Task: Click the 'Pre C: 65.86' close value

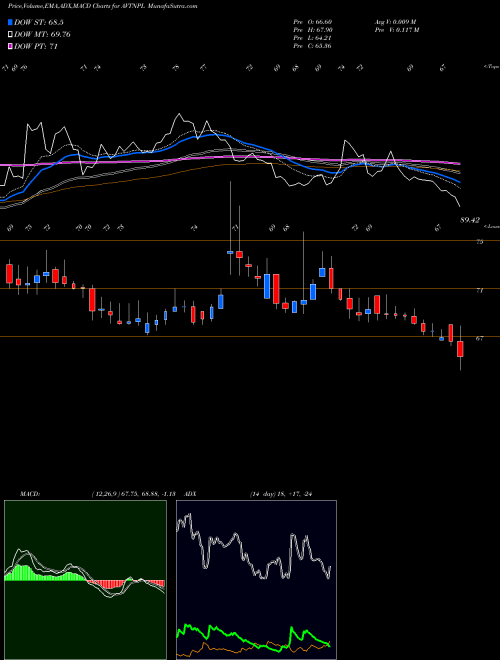Action: (x=313, y=46)
